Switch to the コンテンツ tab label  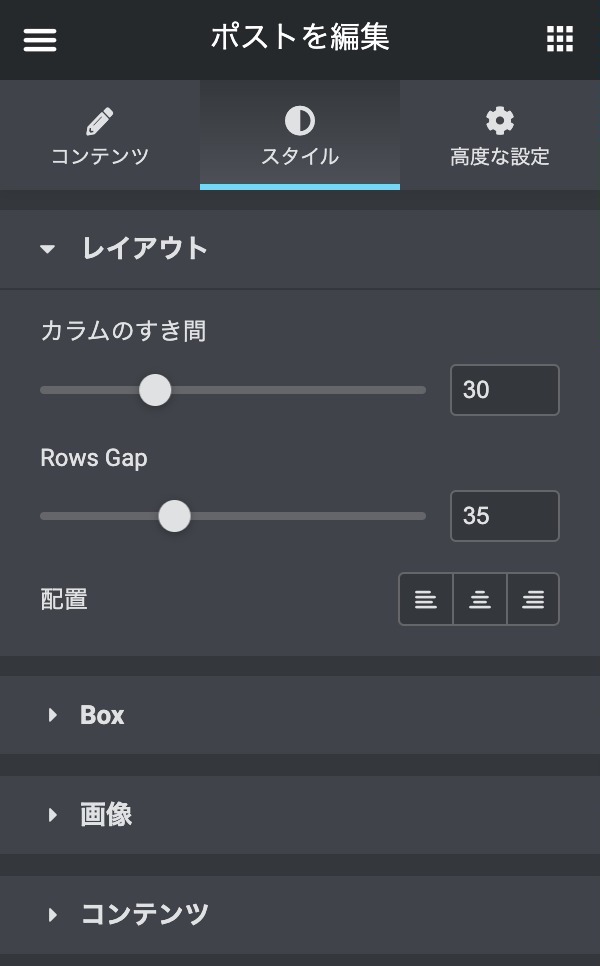point(100,157)
